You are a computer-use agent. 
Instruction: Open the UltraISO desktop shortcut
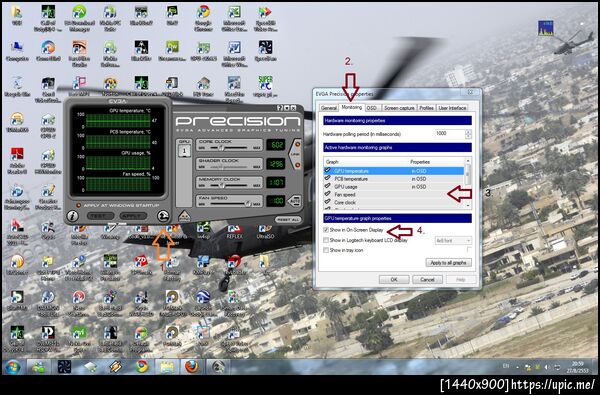[x=265, y=231]
